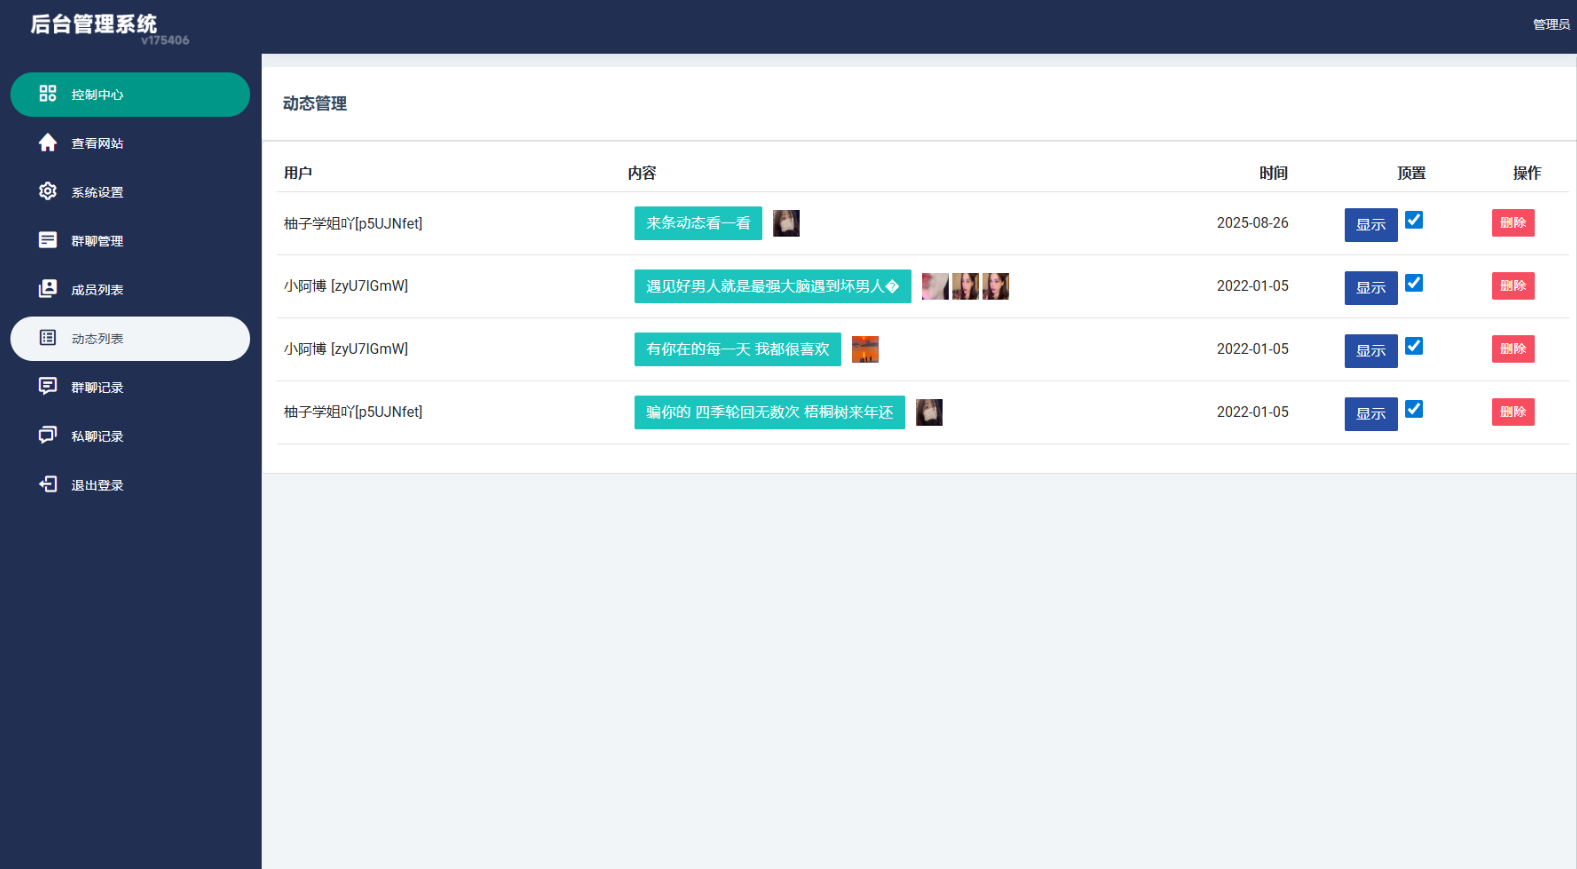Open the 管理员 menu at top right
This screenshot has width=1577, height=869.
[1550, 25]
